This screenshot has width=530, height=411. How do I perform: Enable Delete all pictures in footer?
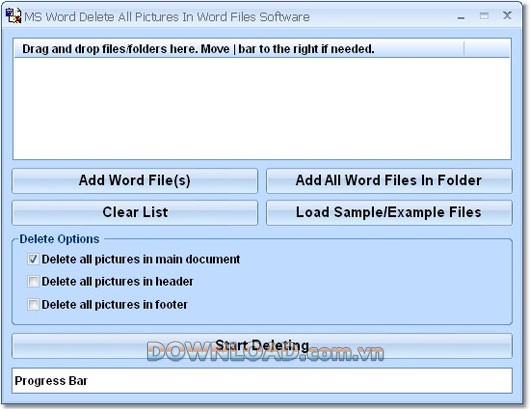click(33, 305)
